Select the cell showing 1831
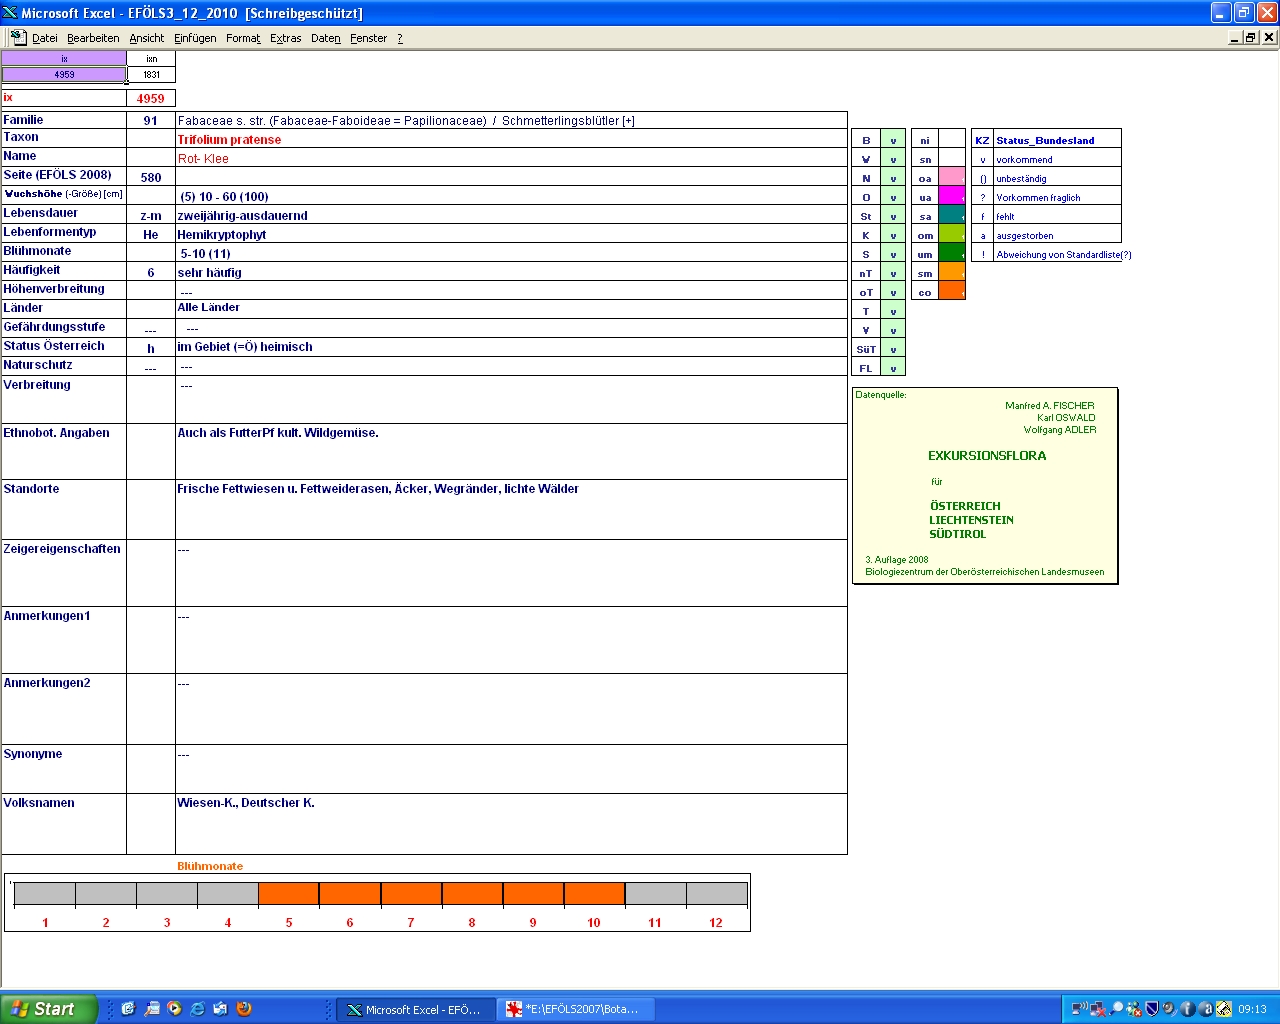The image size is (1280, 1024). 151,74
